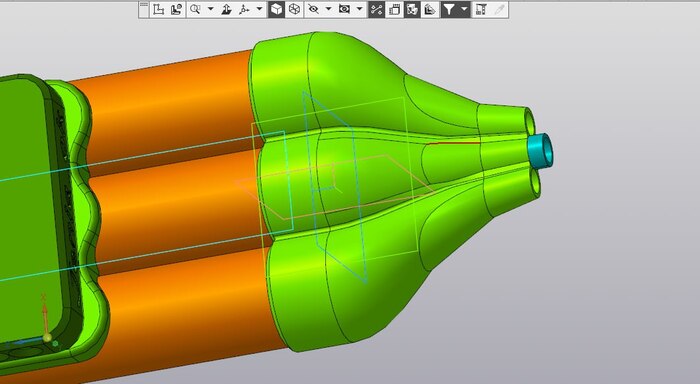Expand the view orientation dropdown arrow
This screenshot has width=700, height=384.
pos(259,9)
